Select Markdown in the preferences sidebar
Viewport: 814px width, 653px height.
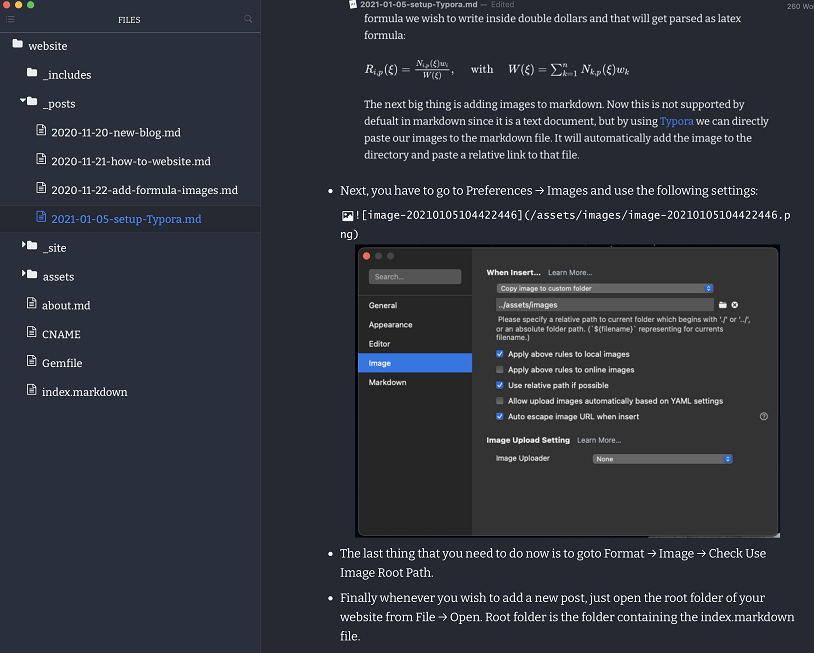(387, 382)
